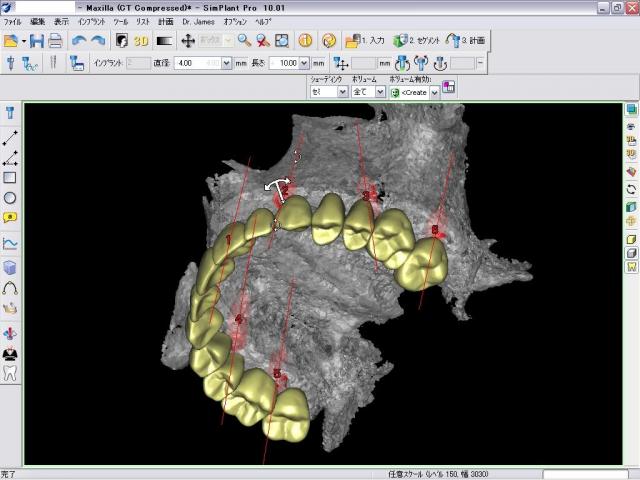Open the インプラント menu
640x480 pixels.
tap(92, 21)
